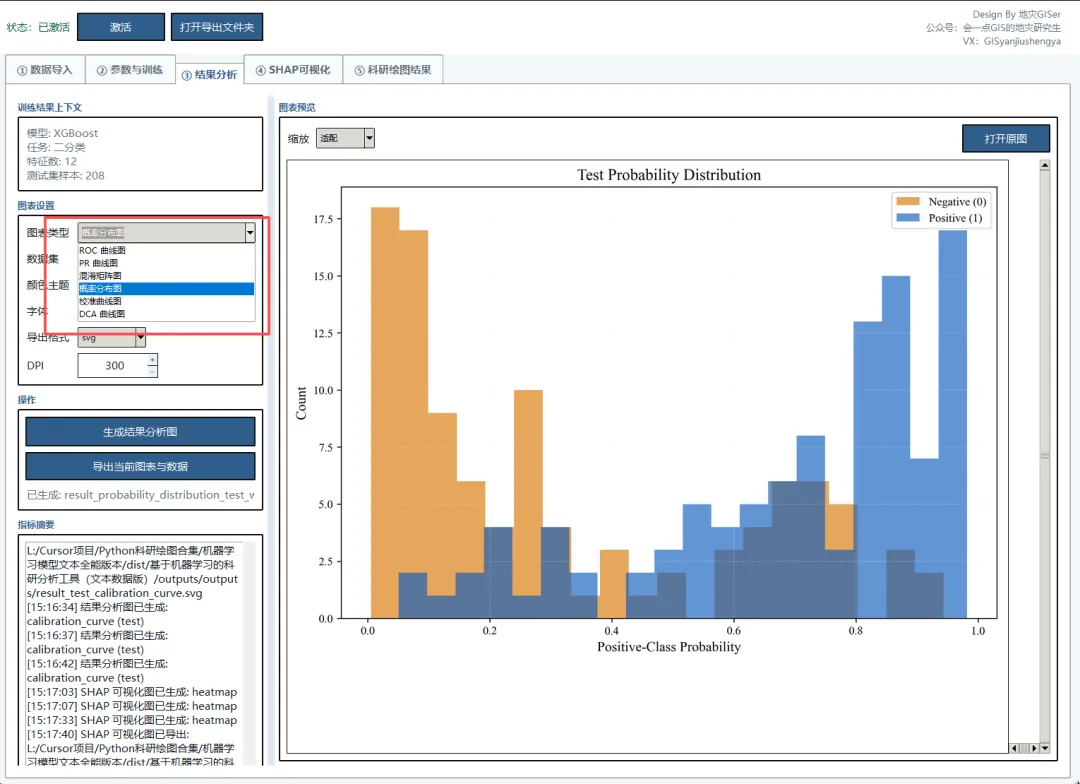1080x784 pixels.
Task: Click 导出当前图表与数据 button
Action: click(x=141, y=466)
